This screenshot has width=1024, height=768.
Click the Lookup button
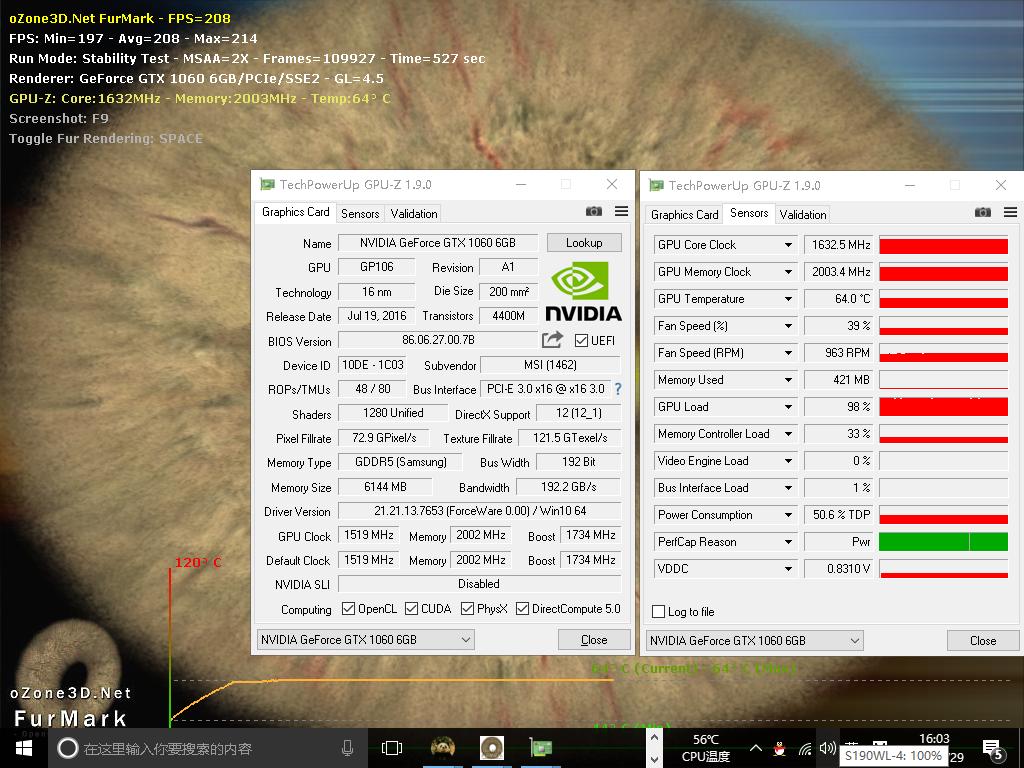[x=584, y=242]
